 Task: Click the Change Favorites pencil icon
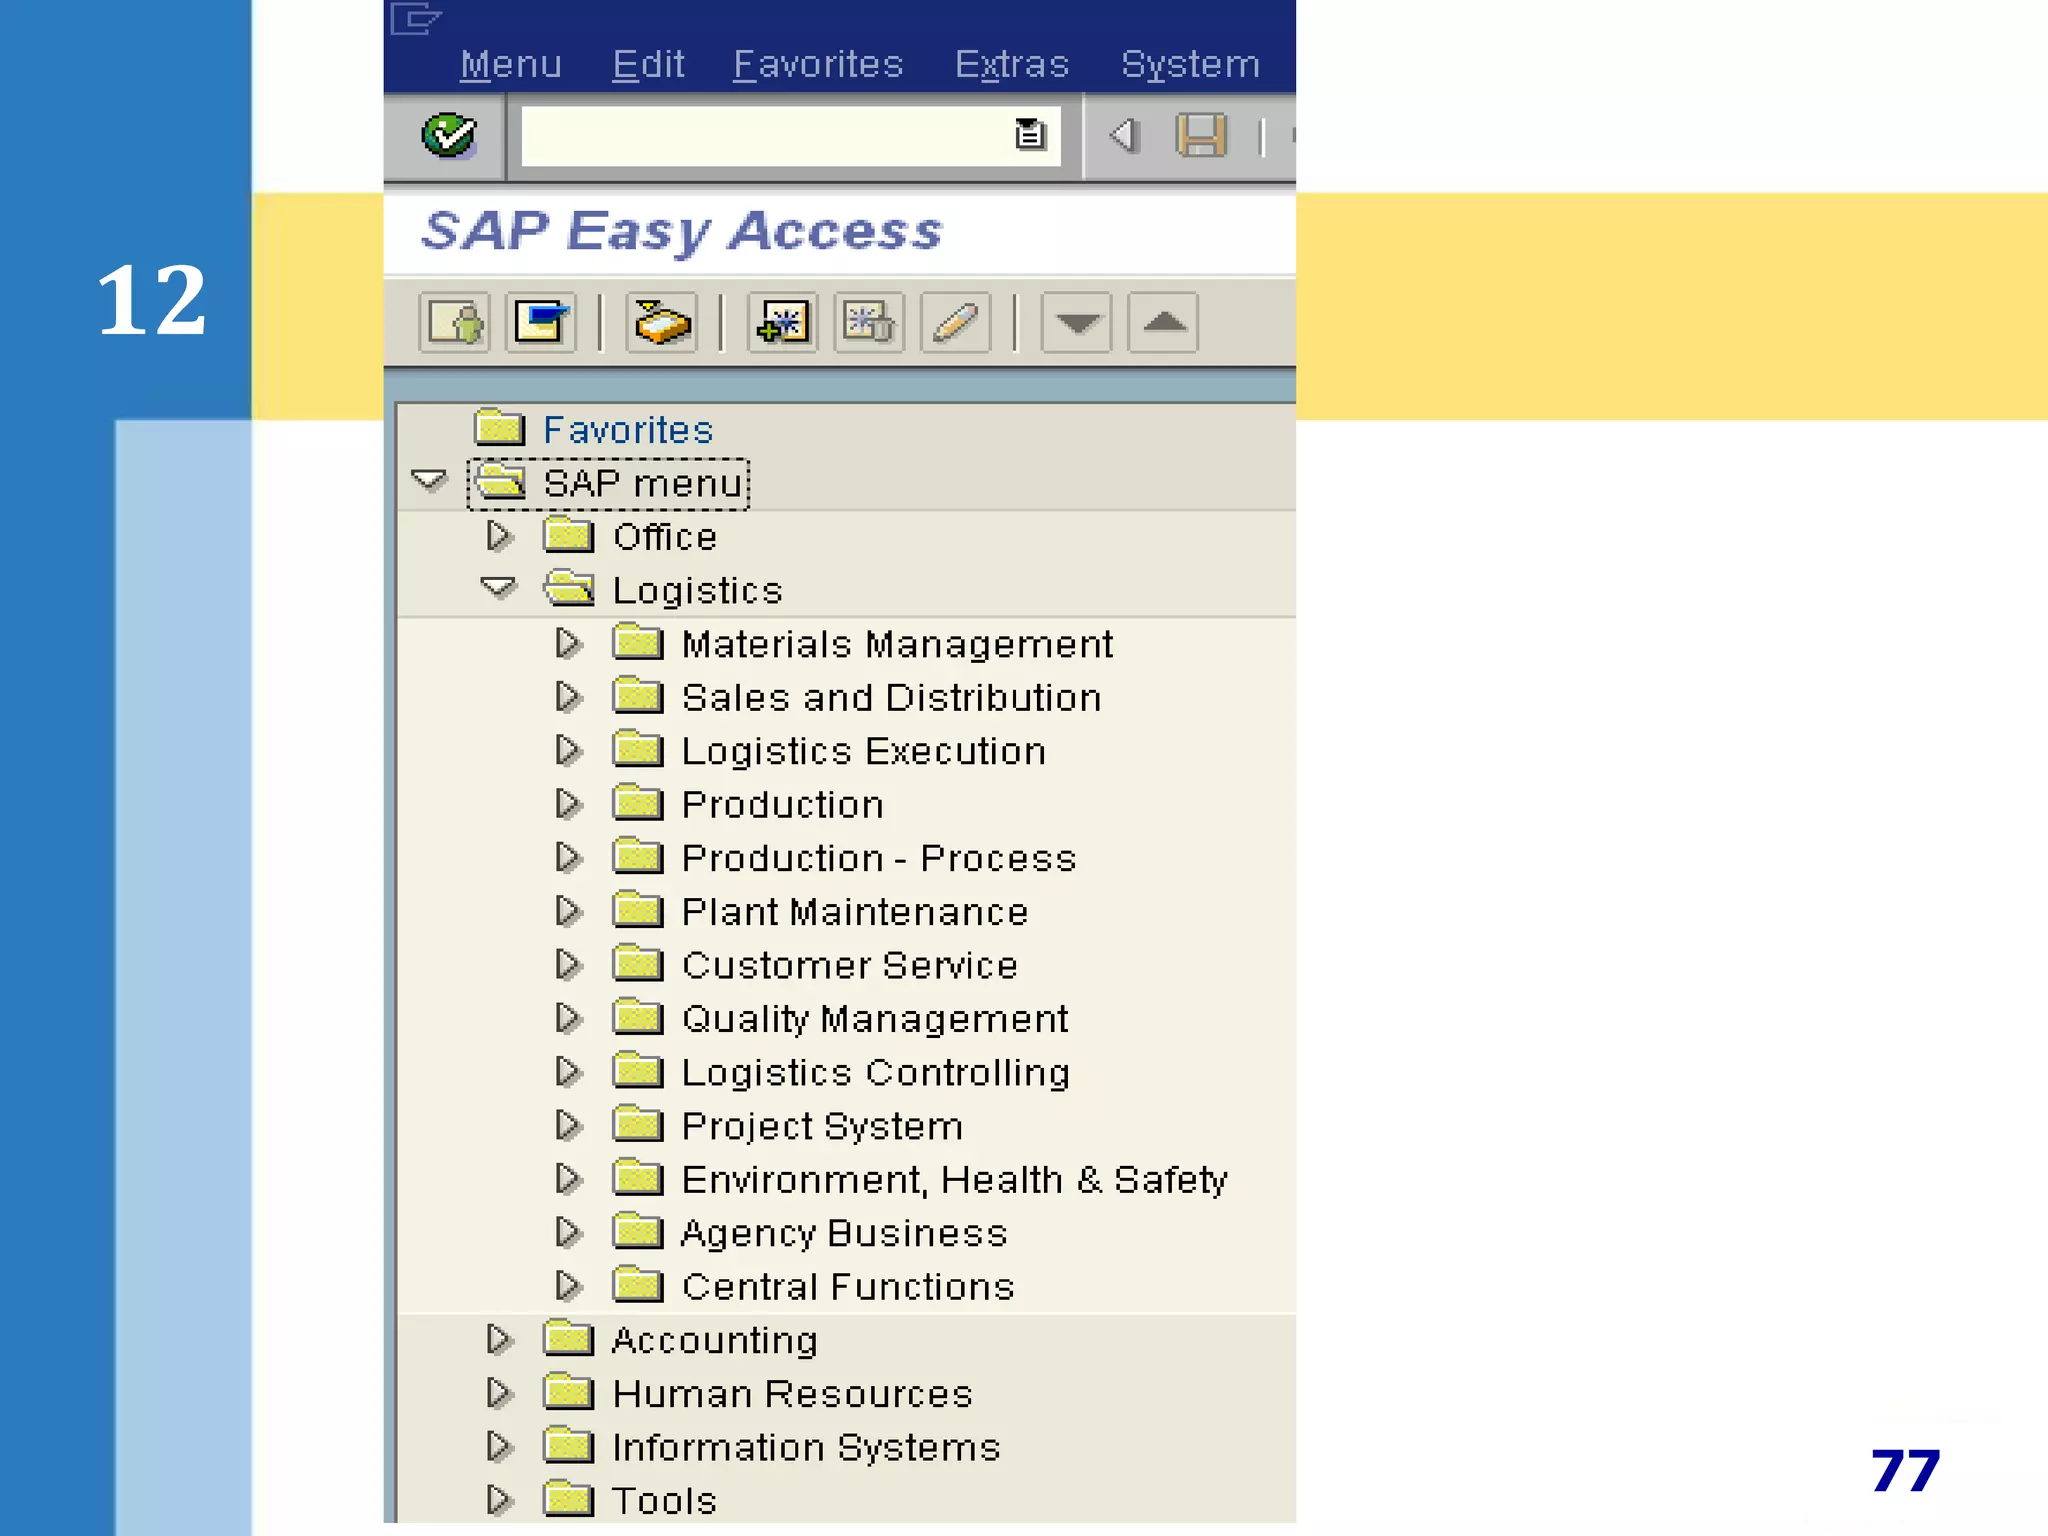pyautogui.click(x=955, y=323)
